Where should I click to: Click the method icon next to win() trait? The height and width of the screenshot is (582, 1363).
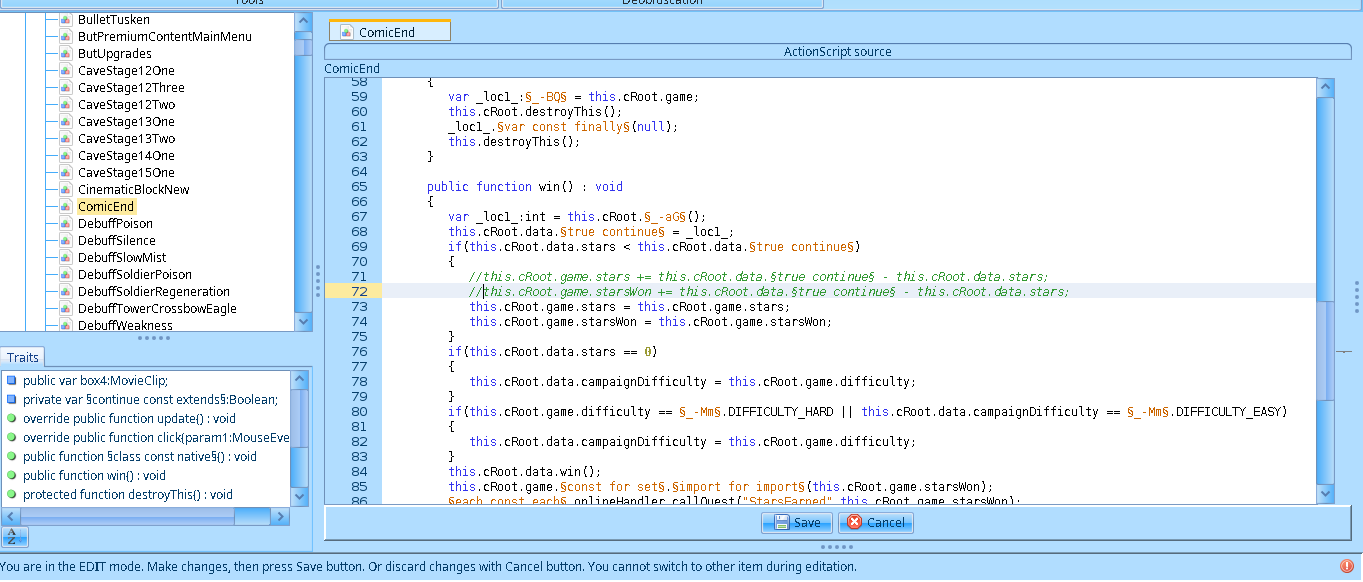11,476
